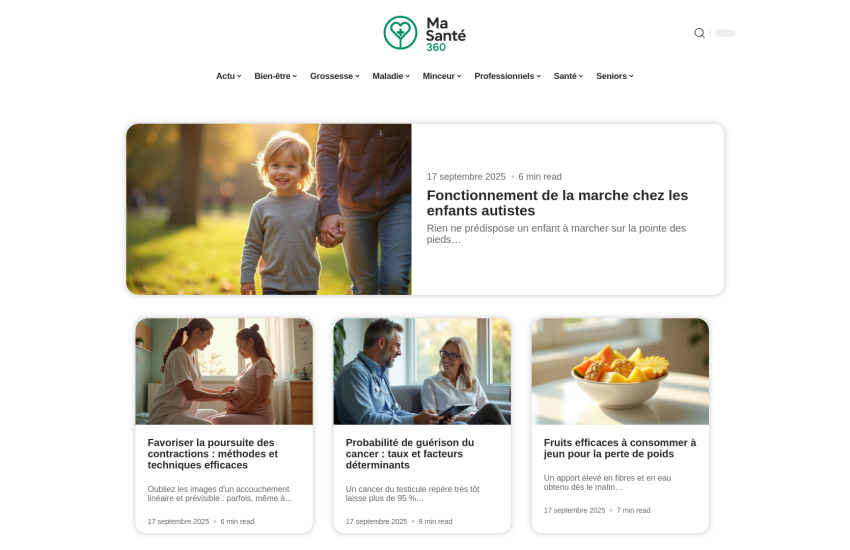Expand the Actu dropdown menu
This screenshot has width=850, height=550.
click(228, 76)
